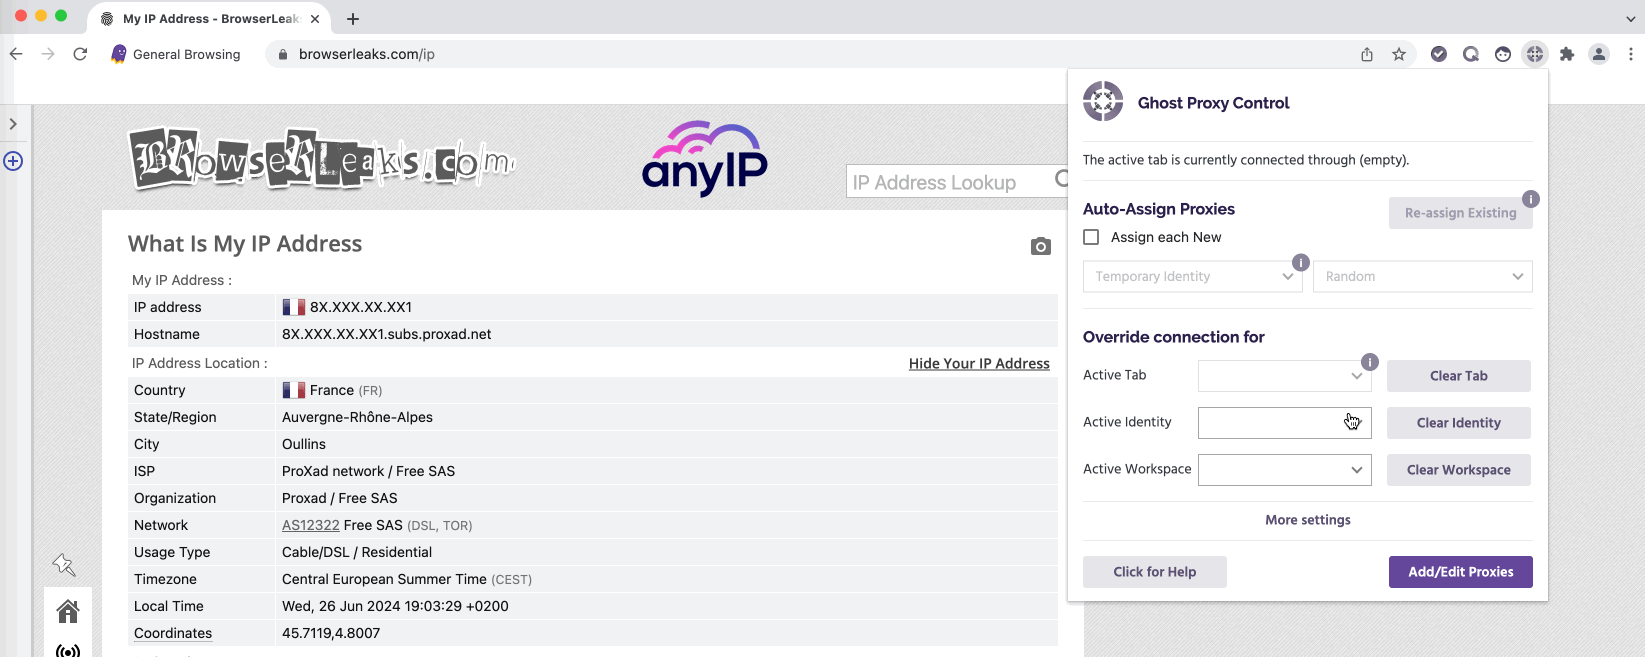
Task: Click the share page icon in address bar
Action: (x=1367, y=54)
